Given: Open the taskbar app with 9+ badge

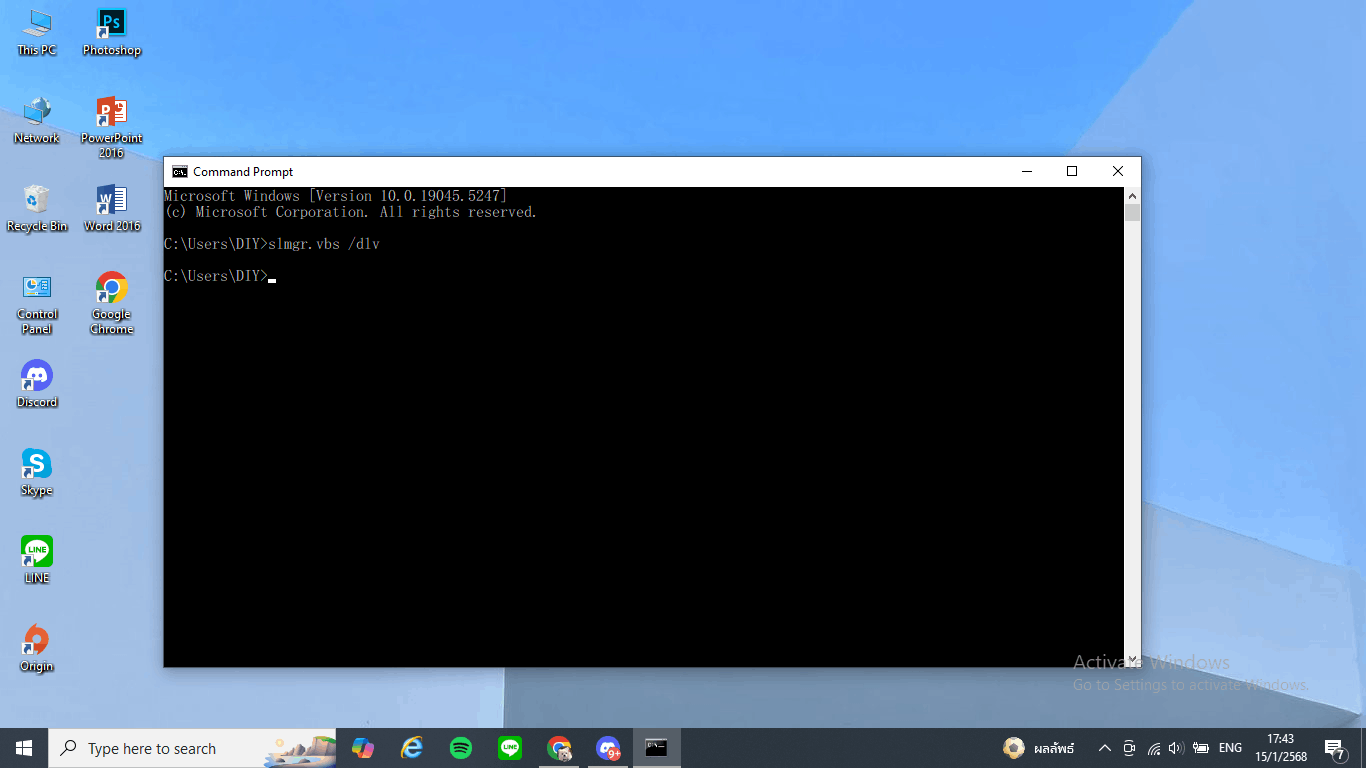Looking at the screenshot, I should click(x=608, y=748).
